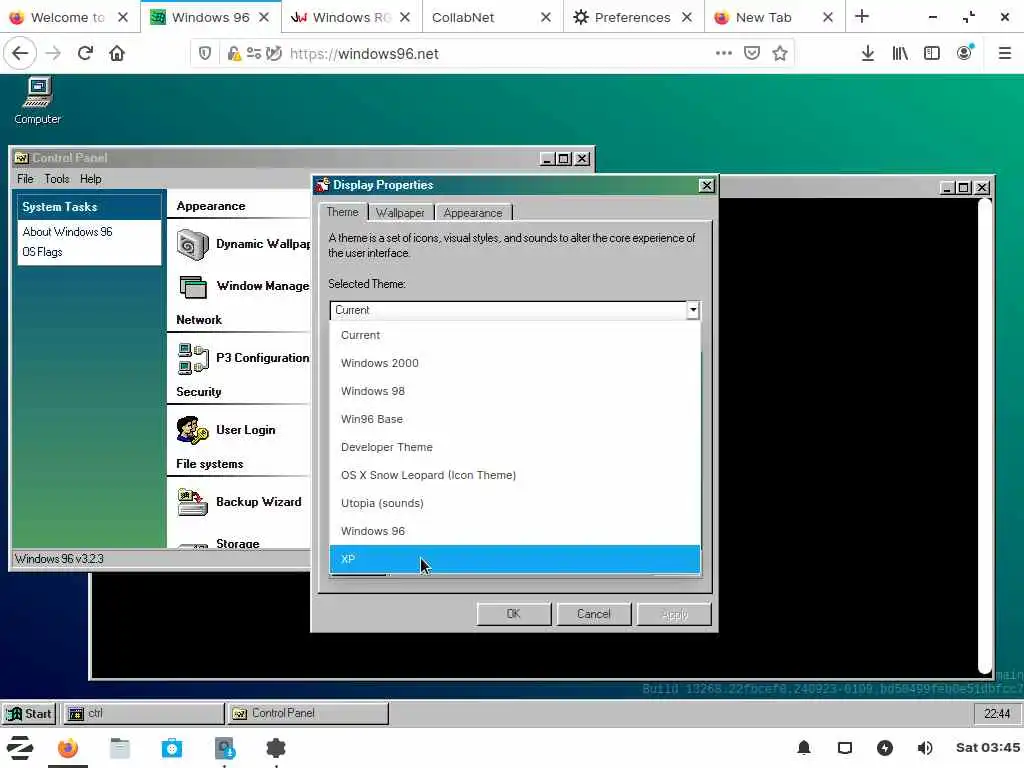The height and width of the screenshot is (768, 1024).
Task: Choose Win96 Base theme option
Action: 515,419
